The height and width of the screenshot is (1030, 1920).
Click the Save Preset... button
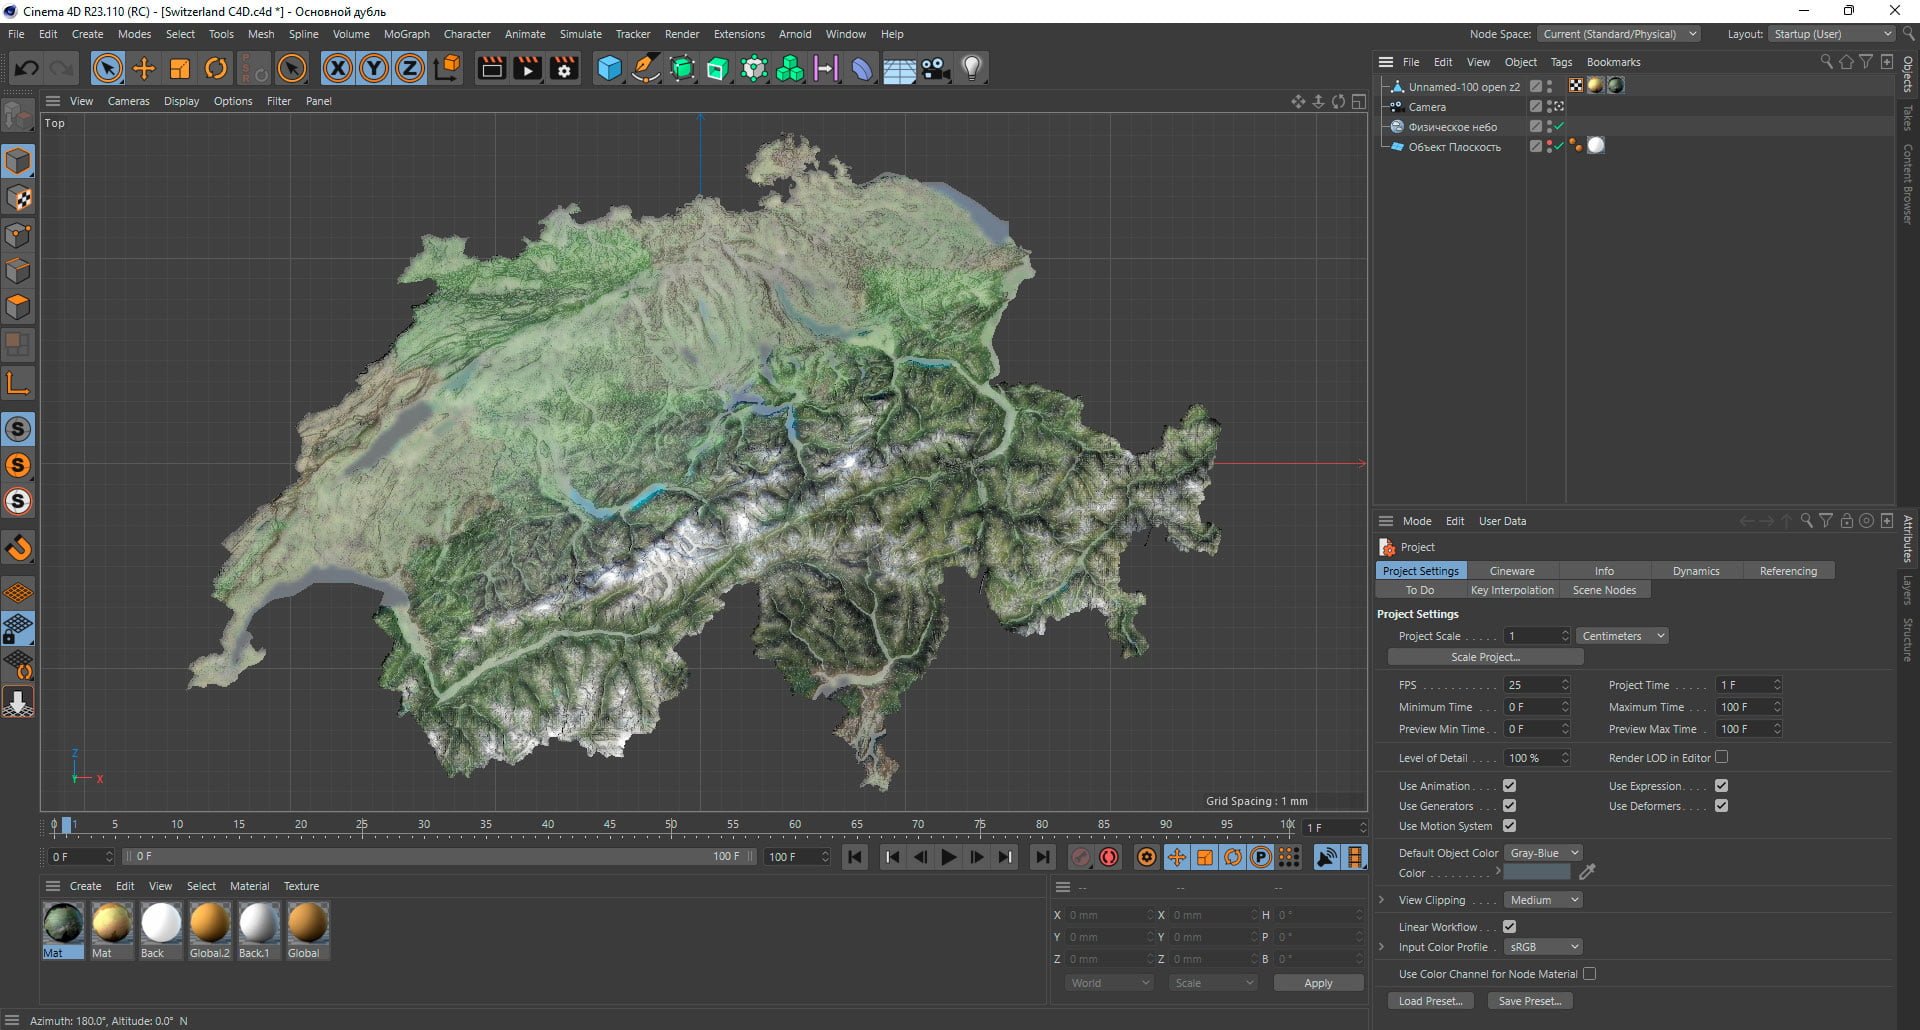[x=1529, y=1001]
